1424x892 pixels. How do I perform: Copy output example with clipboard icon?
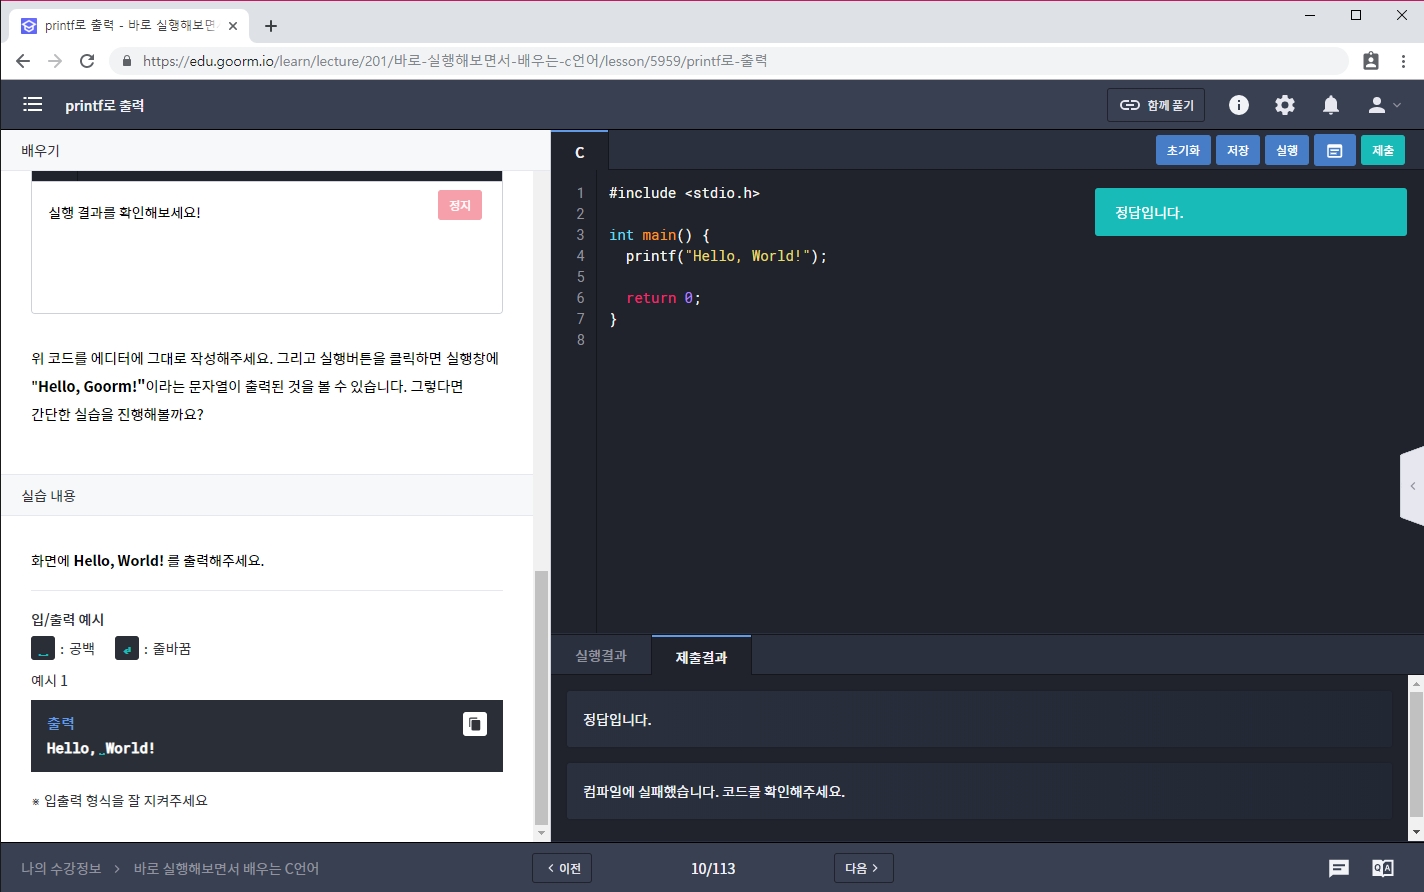tap(475, 724)
